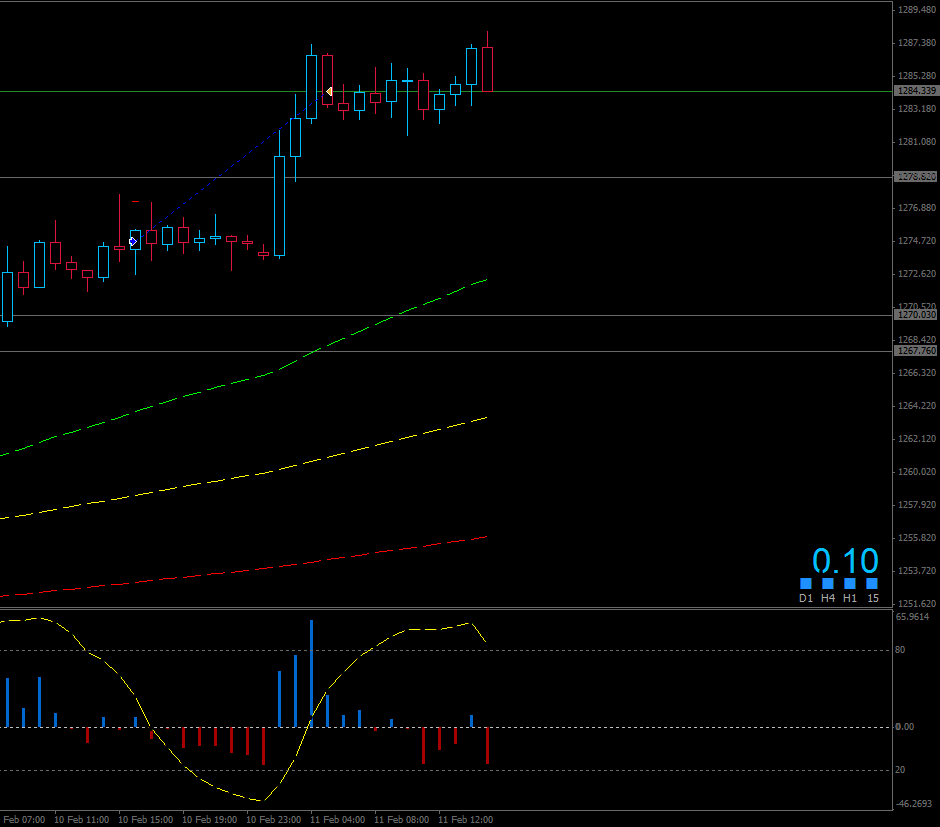Click the 1285.280 price scale label
This screenshot has width=940, height=827.
pyautogui.click(x=917, y=76)
